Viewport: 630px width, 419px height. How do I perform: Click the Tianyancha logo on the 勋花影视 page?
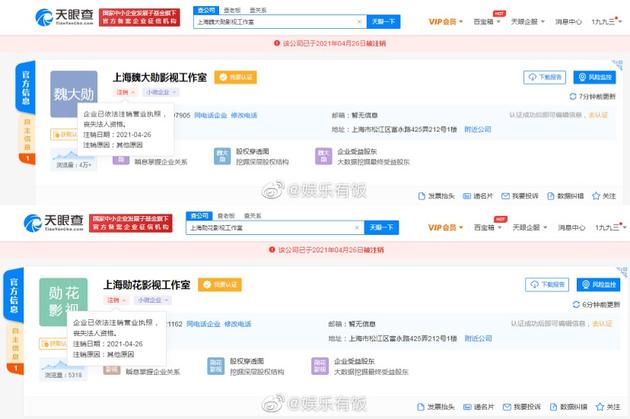point(53,223)
